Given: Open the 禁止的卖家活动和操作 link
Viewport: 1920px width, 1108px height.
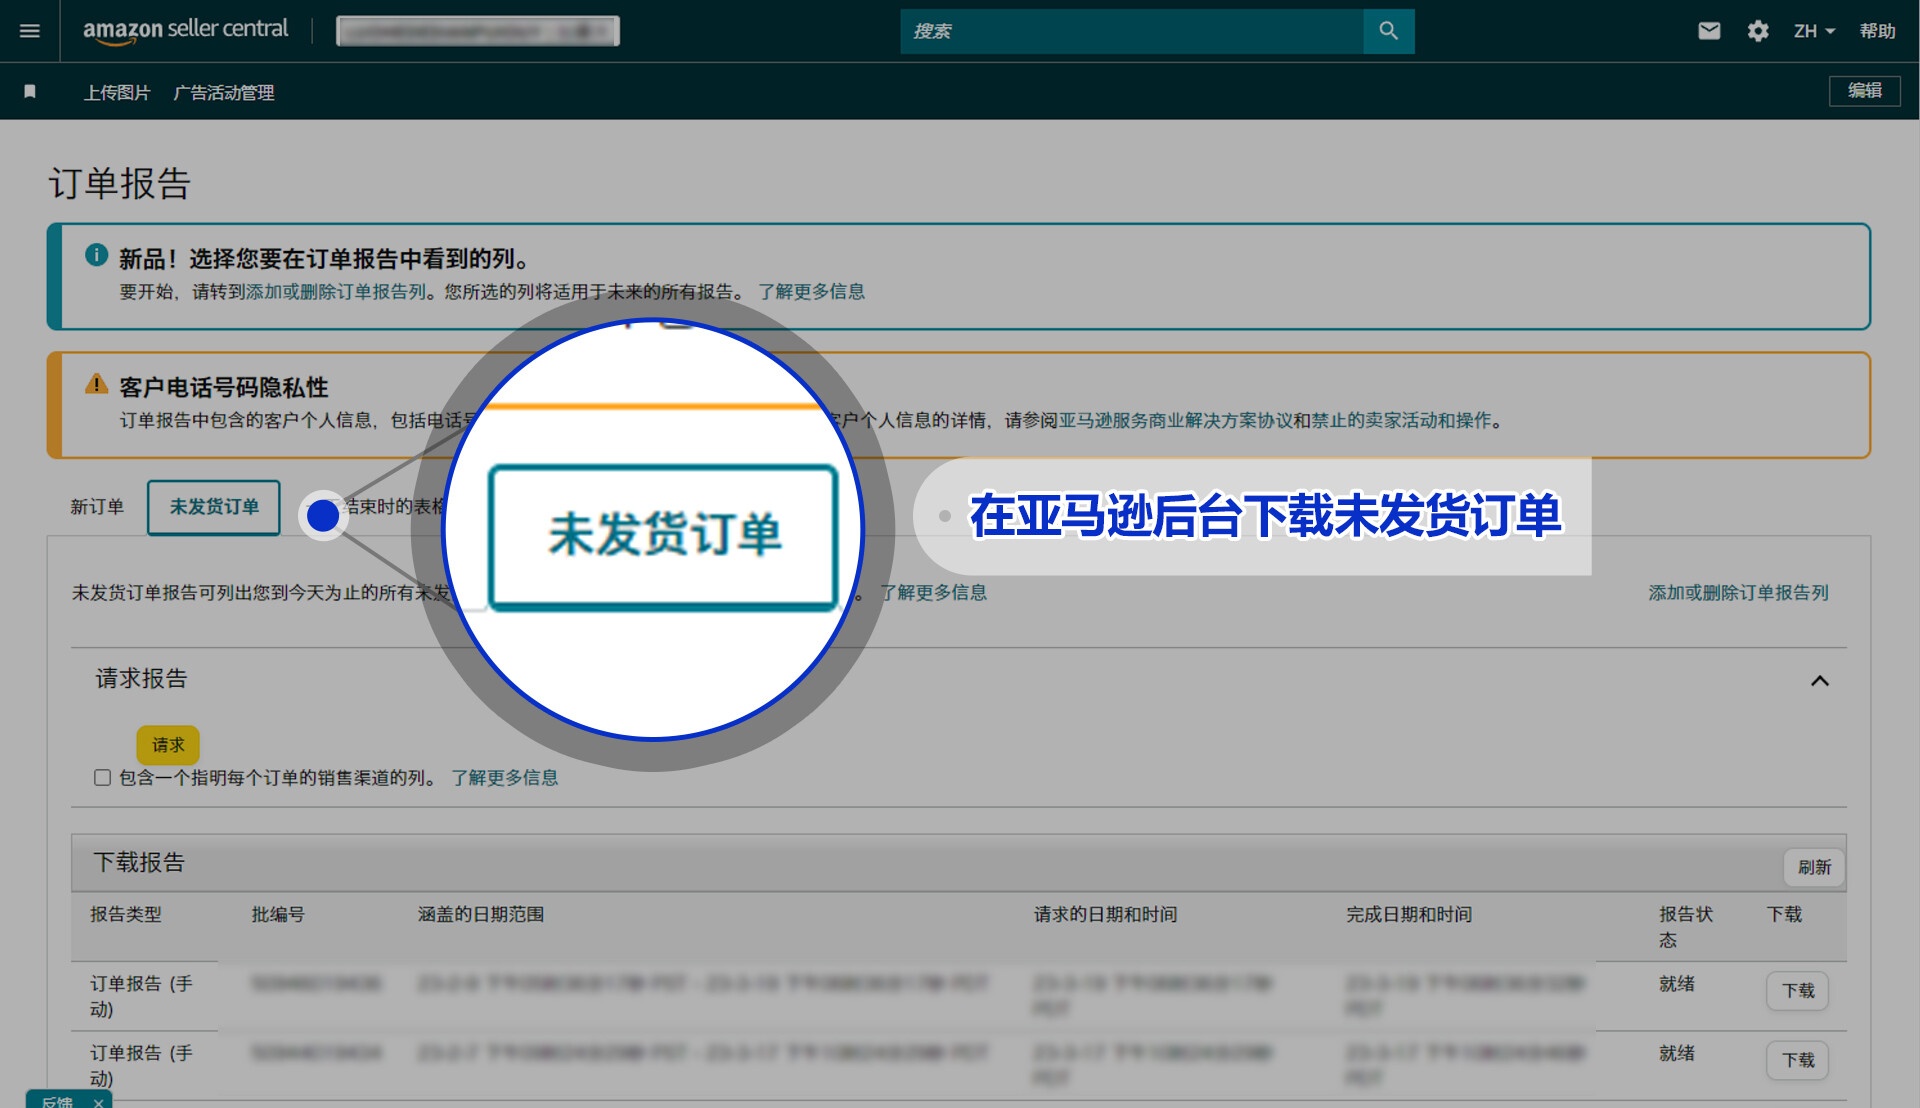Looking at the screenshot, I should point(1401,420).
